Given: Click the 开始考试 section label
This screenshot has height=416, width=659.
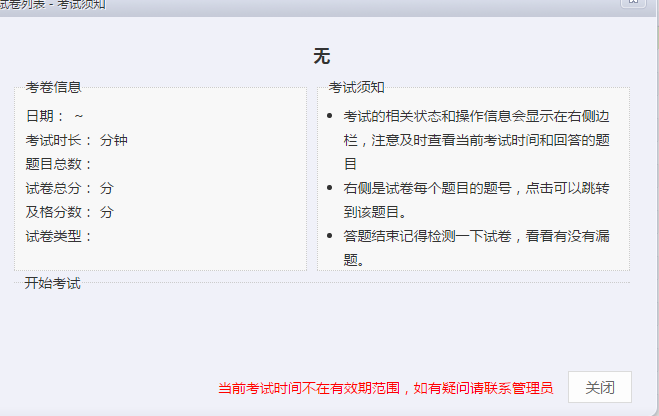Looking at the screenshot, I should tap(53, 283).
